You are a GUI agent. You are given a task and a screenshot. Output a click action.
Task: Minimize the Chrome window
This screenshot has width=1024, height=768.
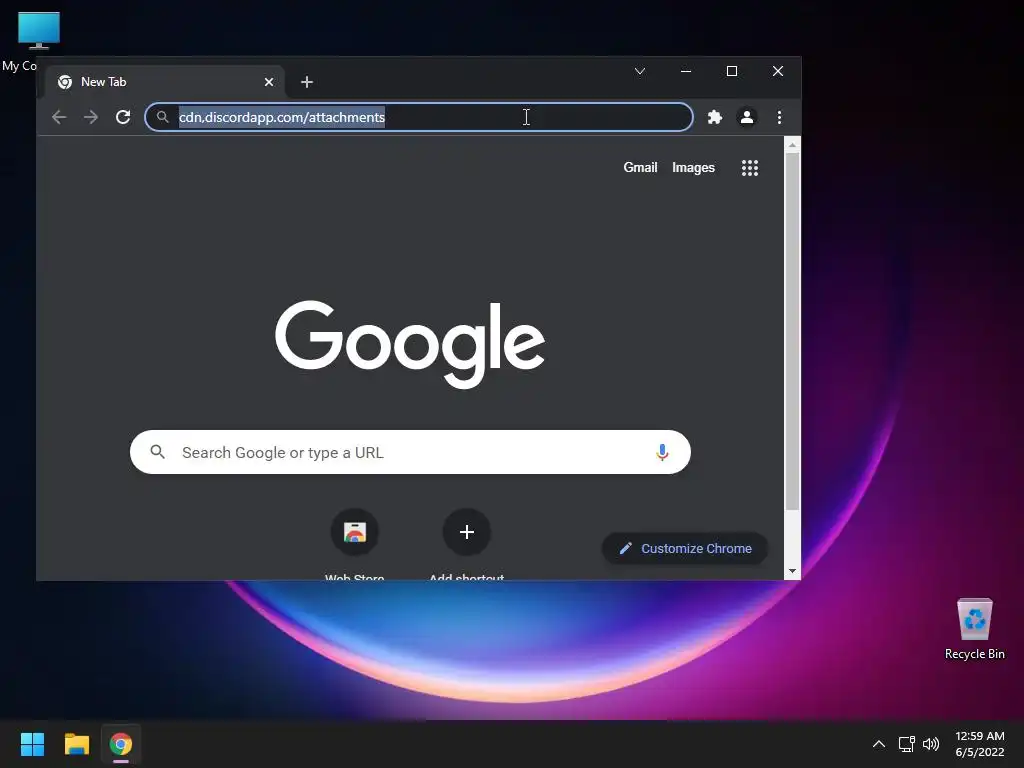click(686, 71)
